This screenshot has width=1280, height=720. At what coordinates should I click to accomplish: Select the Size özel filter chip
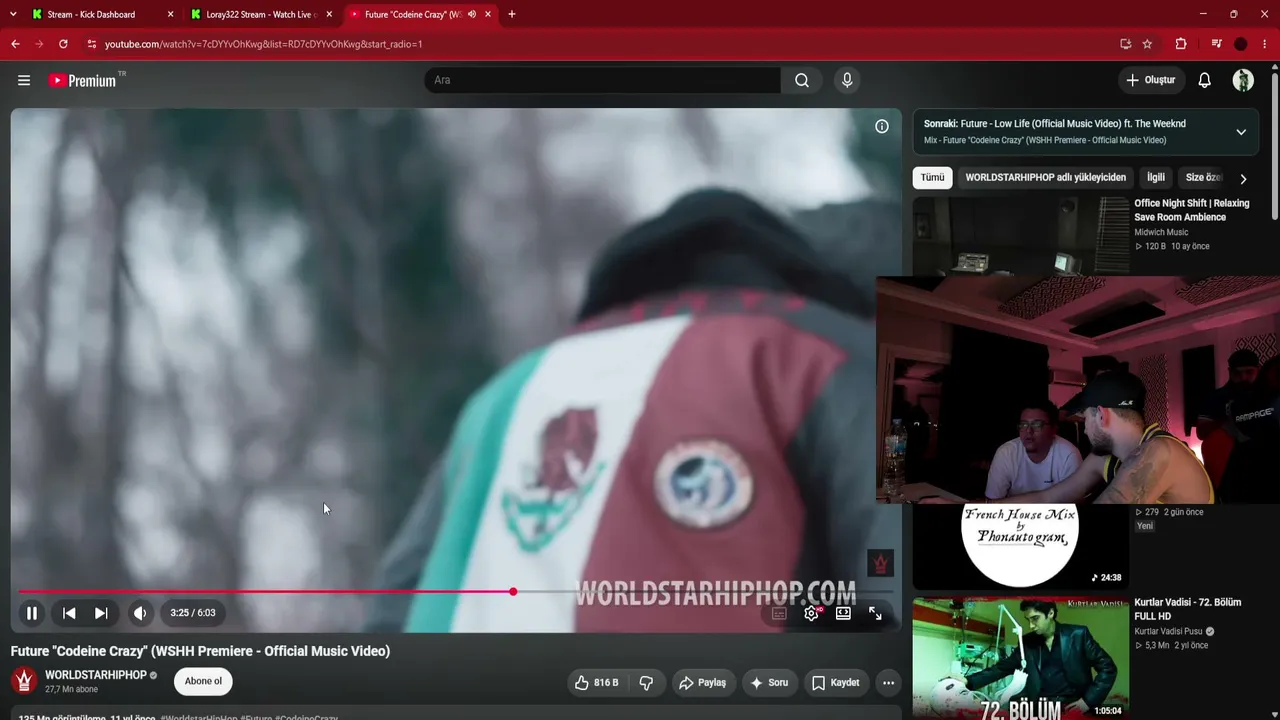(1202, 178)
